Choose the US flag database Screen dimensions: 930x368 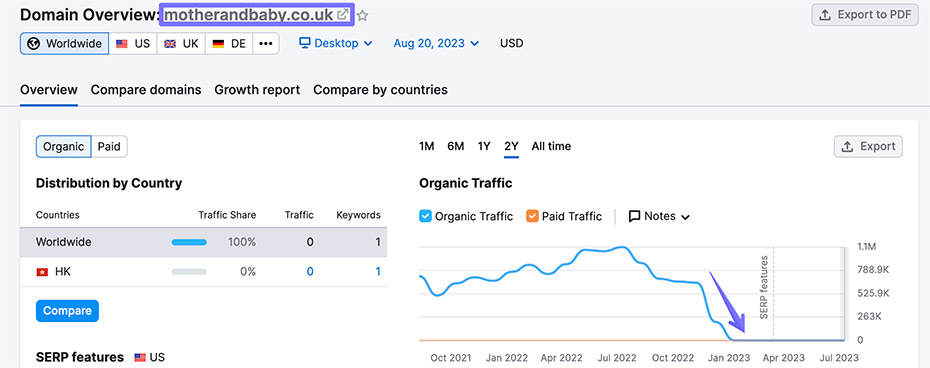click(133, 43)
